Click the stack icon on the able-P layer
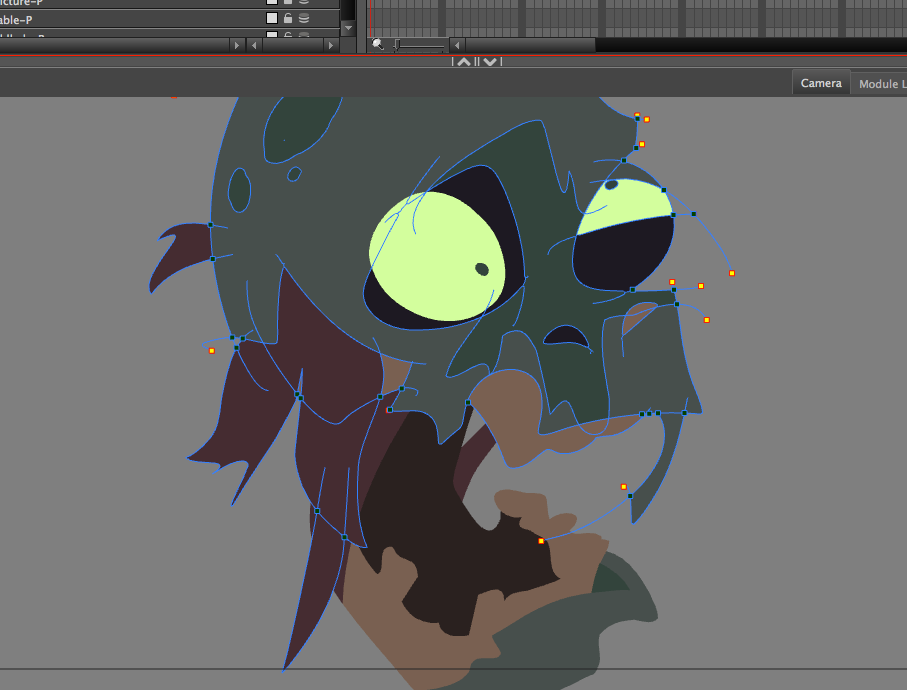This screenshot has width=907, height=690. [x=304, y=19]
